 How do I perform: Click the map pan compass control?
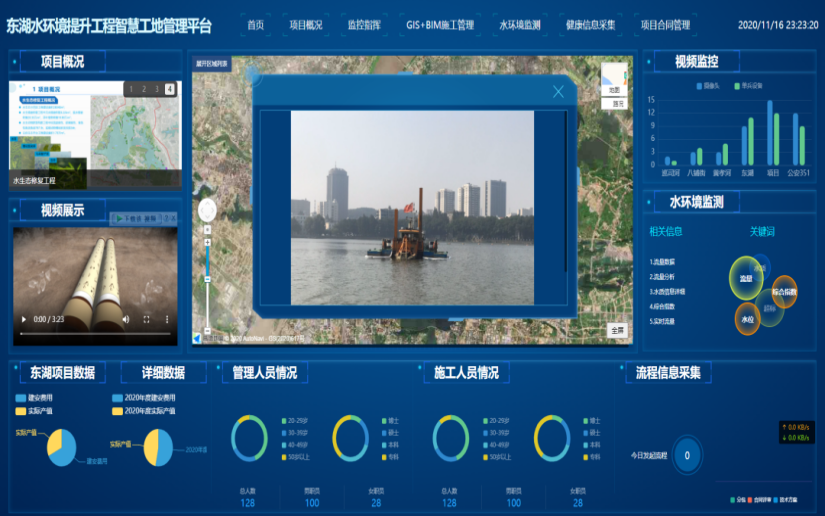click(207, 211)
